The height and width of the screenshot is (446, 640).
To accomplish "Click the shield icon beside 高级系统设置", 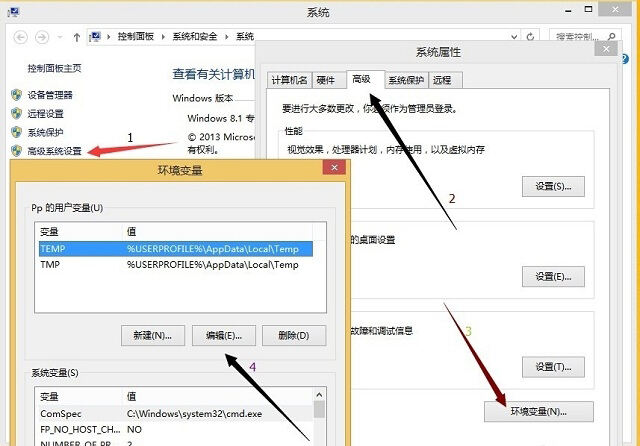I will pos(16,151).
